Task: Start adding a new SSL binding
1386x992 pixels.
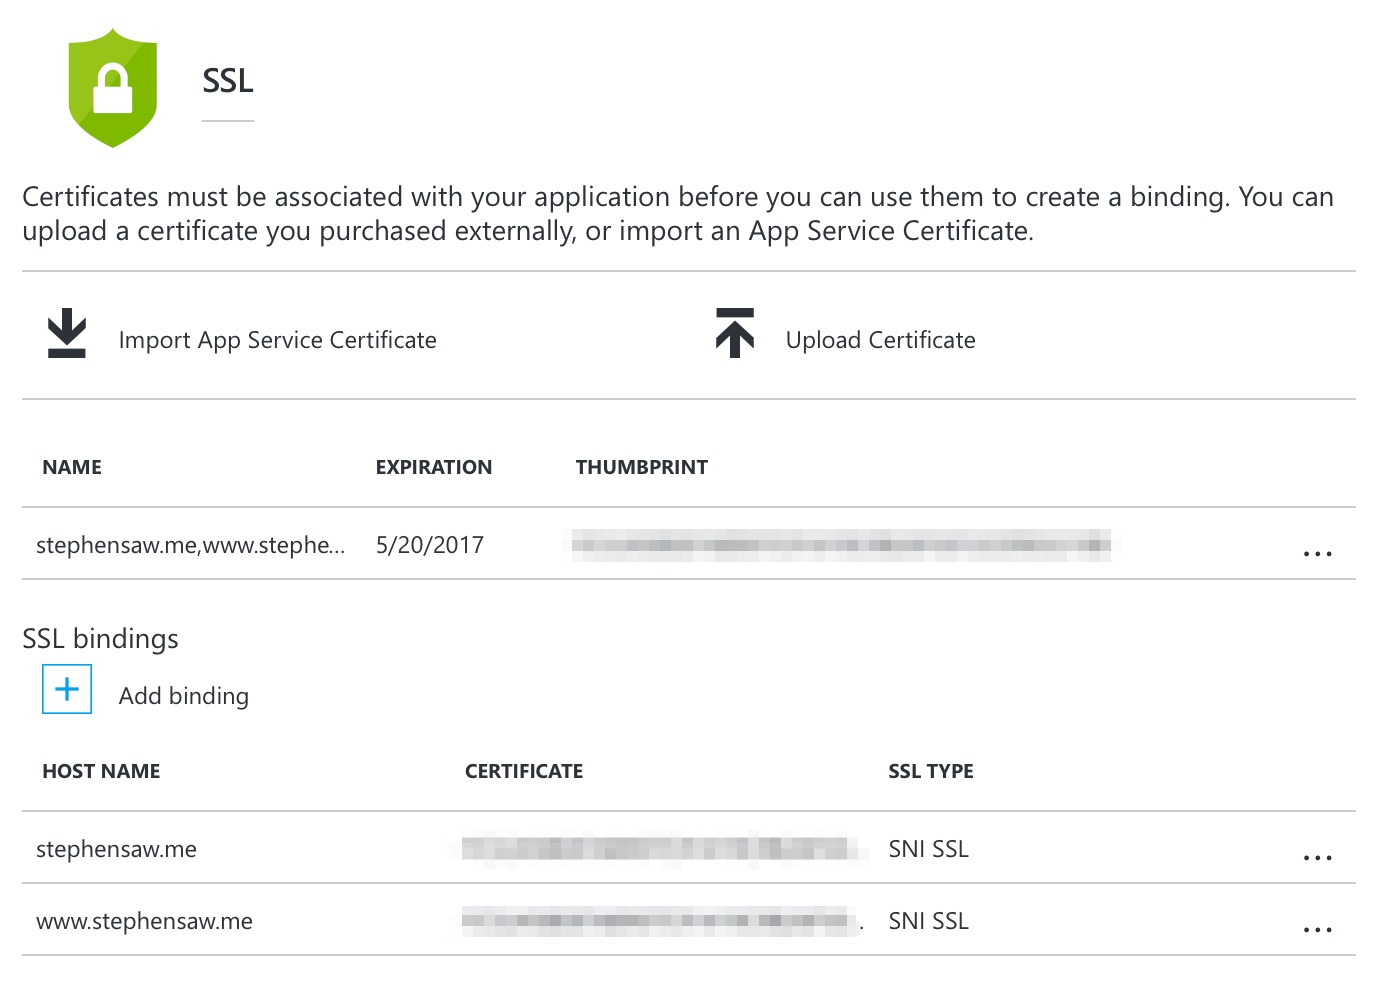Action: pyautogui.click(x=183, y=695)
